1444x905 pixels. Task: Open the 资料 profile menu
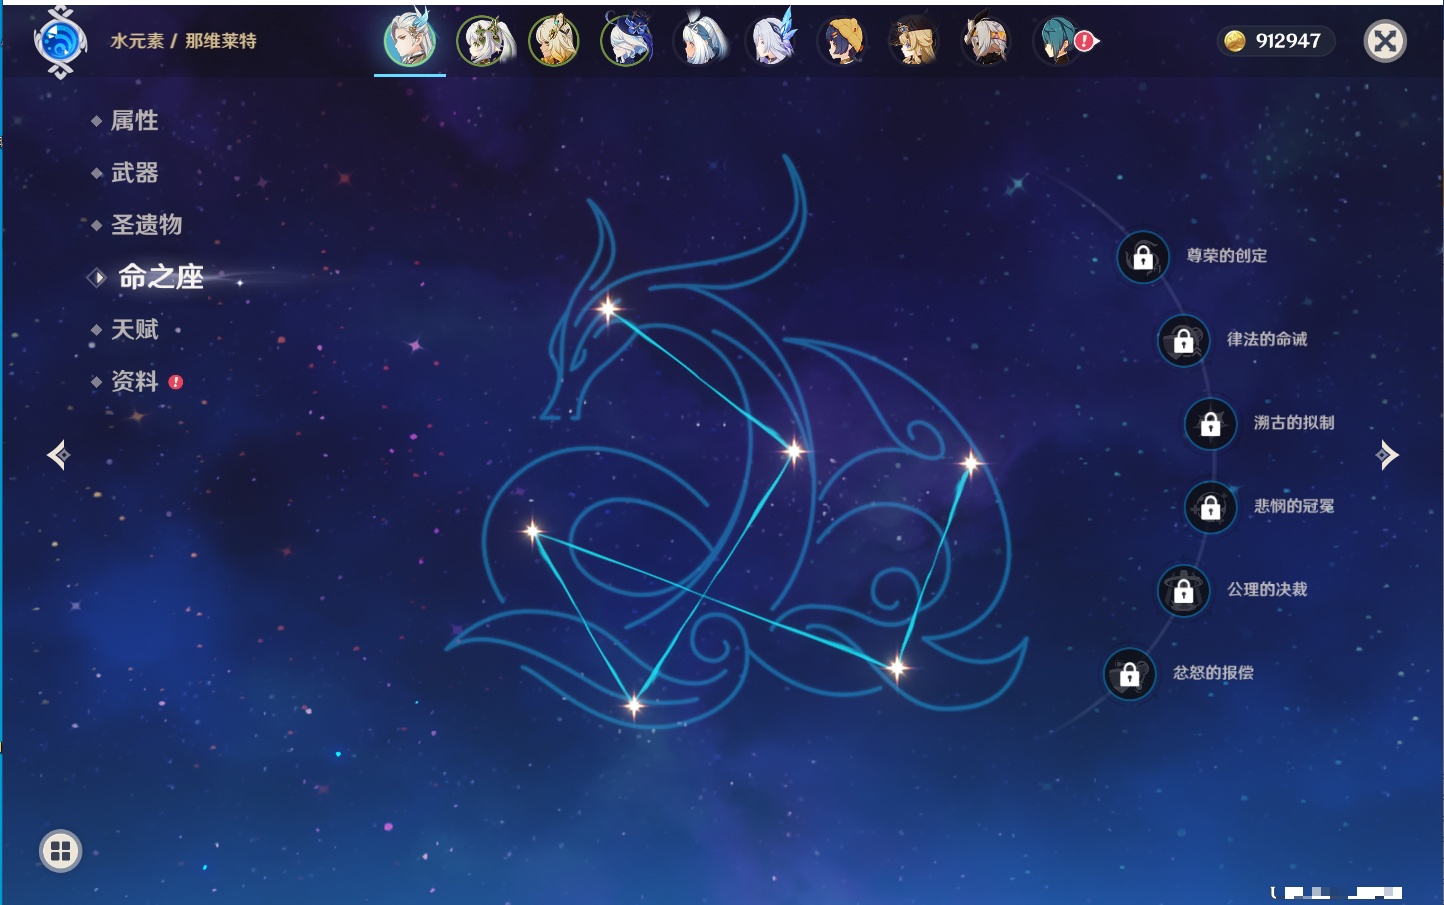coord(134,382)
